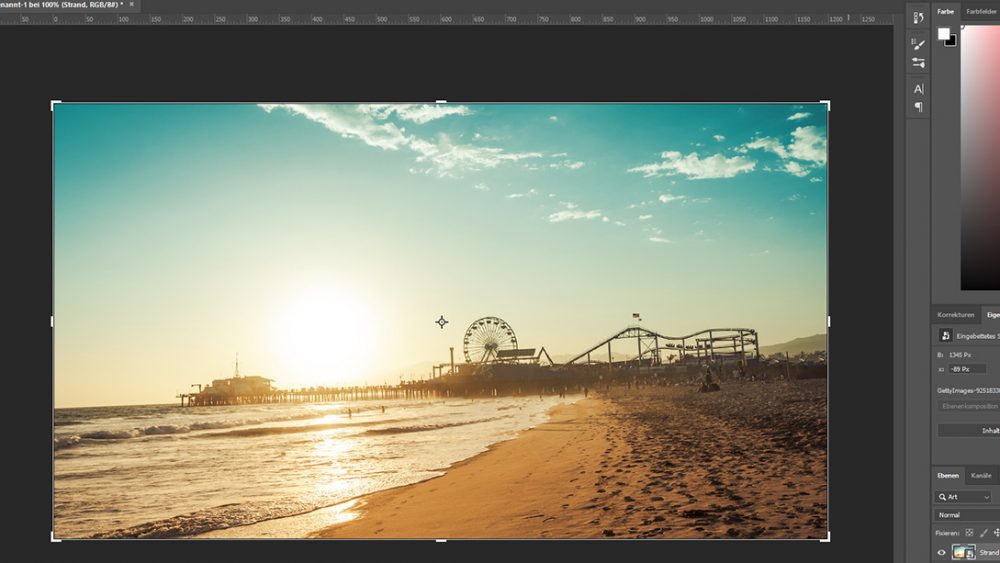
Task: Select the Strand layer name
Action: click(x=989, y=553)
